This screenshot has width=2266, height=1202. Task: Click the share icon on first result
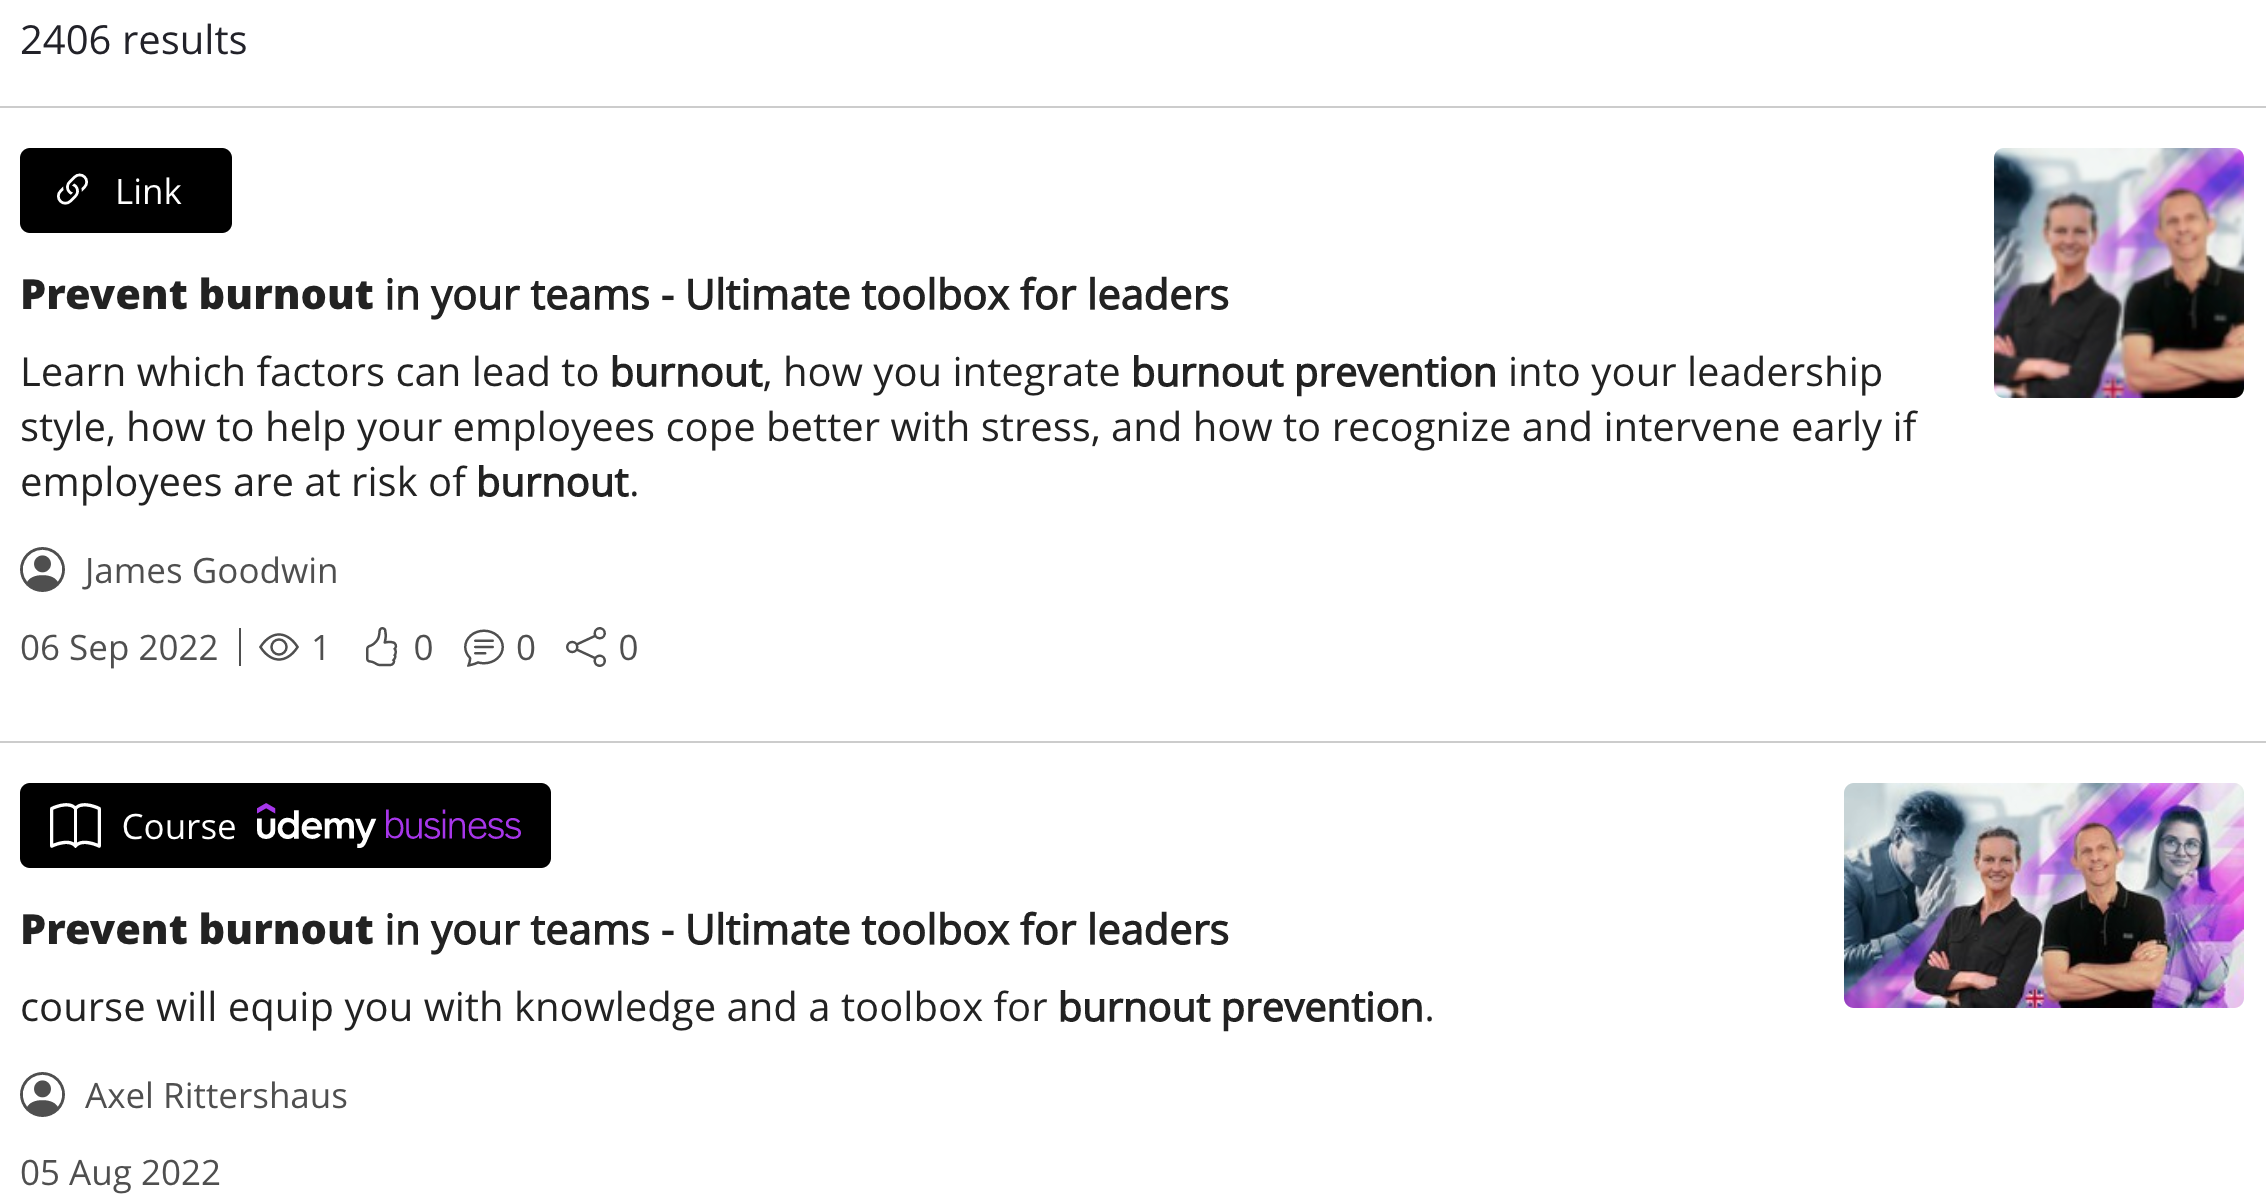[x=586, y=648]
